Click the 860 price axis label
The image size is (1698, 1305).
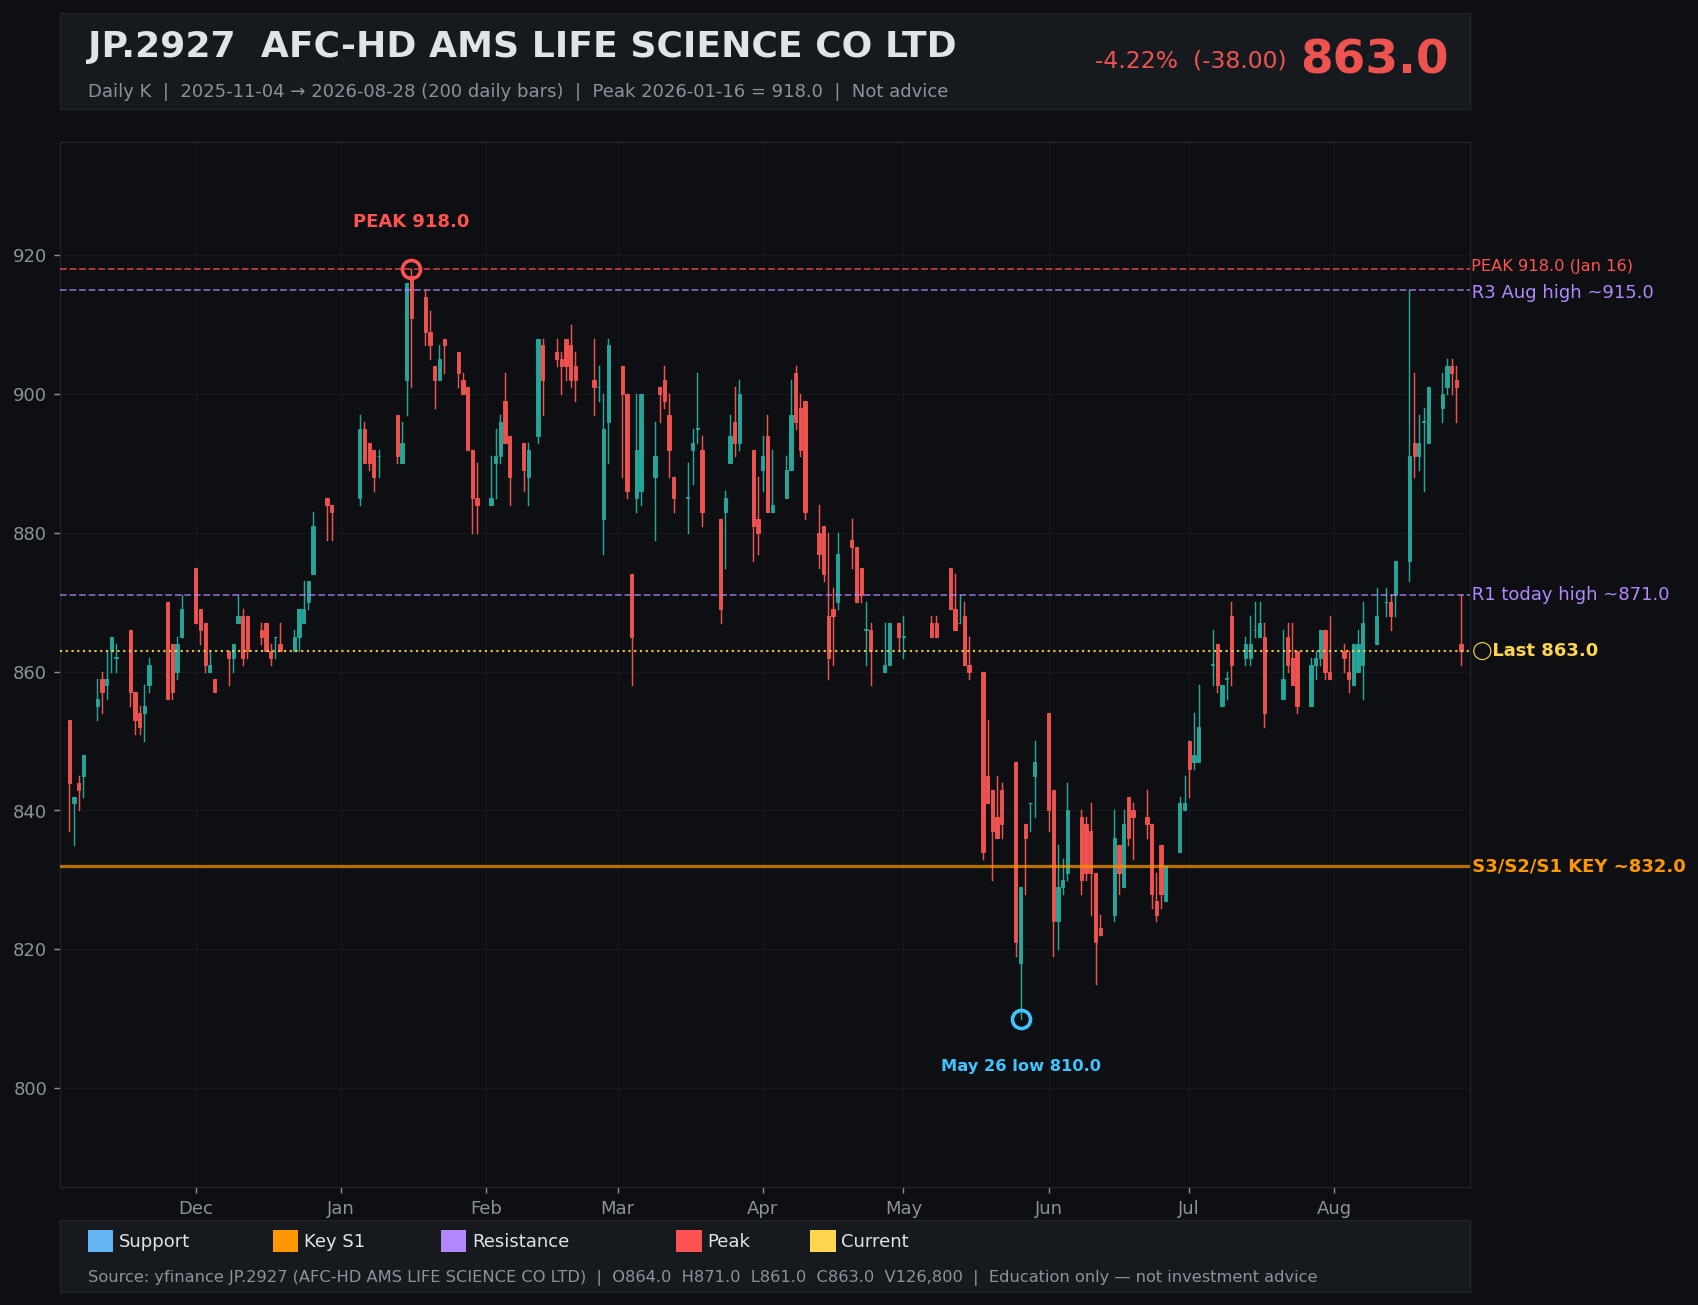pos(30,673)
